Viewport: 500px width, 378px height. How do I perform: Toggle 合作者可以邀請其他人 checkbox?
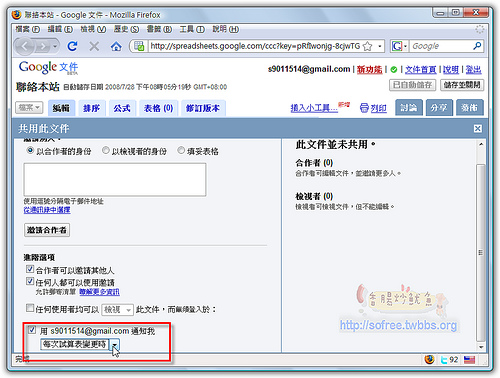(30, 269)
